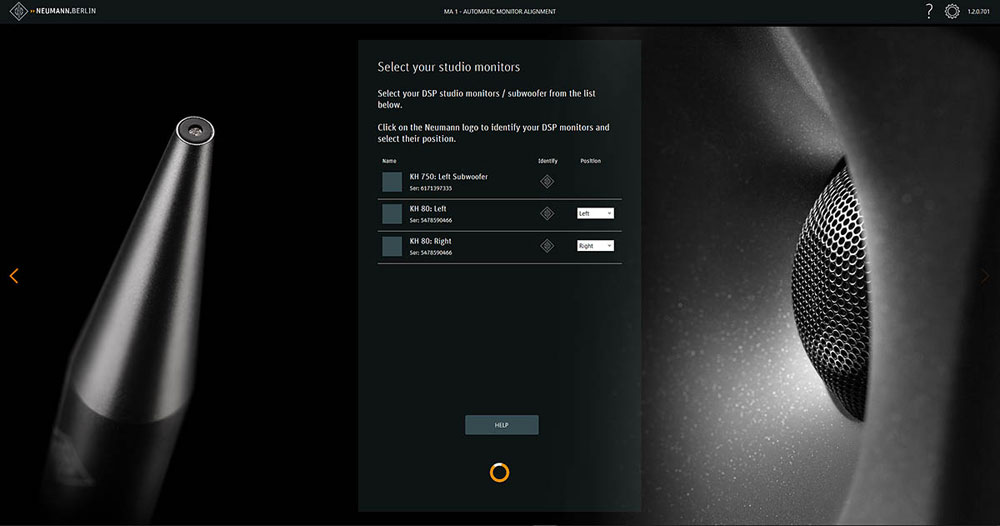Click the orange progress ring indicator

499,472
